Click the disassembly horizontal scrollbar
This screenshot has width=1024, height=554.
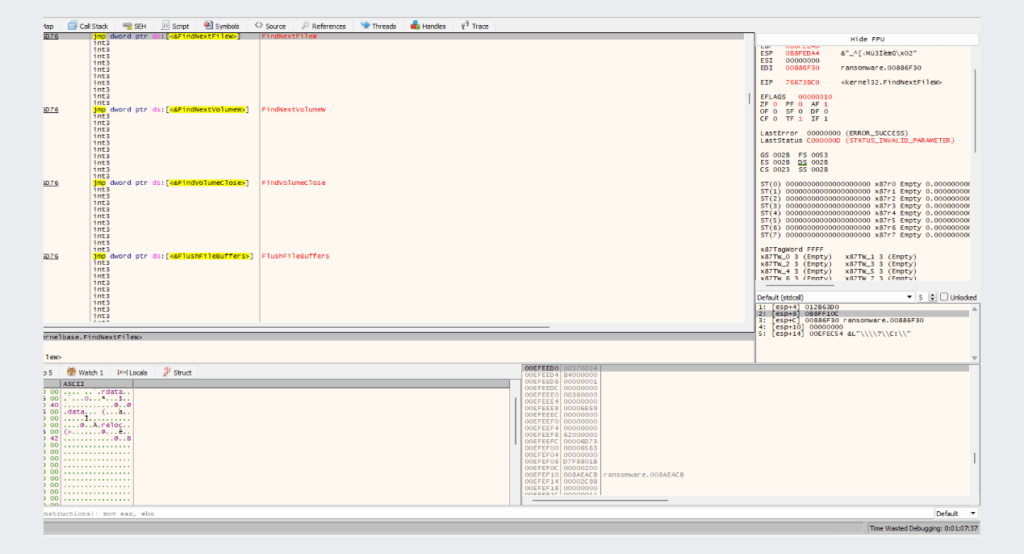pos(296,327)
